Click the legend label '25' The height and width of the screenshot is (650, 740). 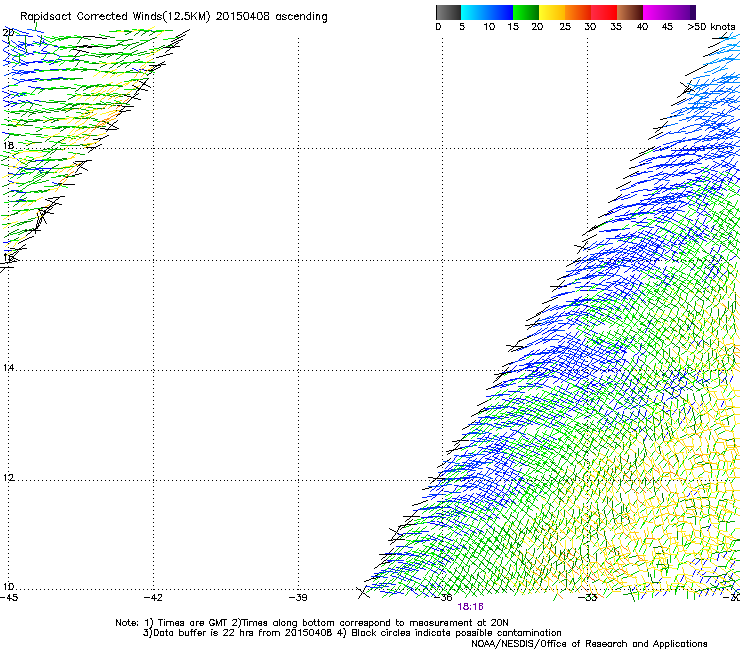coord(565,27)
